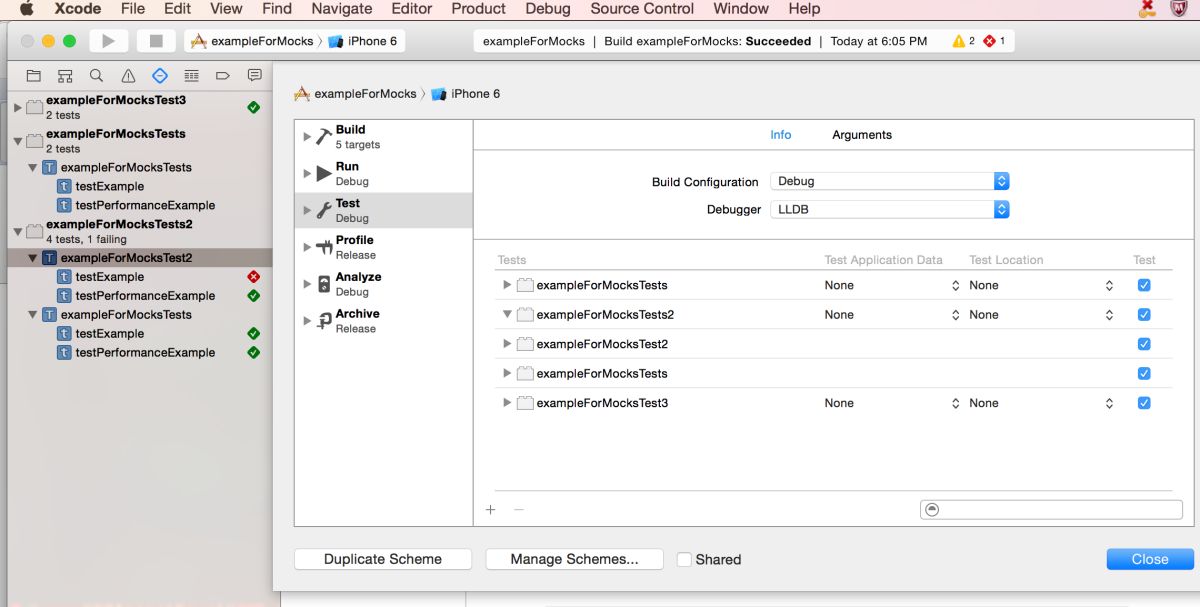The width and height of the screenshot is (1200, 607).
Task: Open the Navigate menu
Action: coord(342,9)
